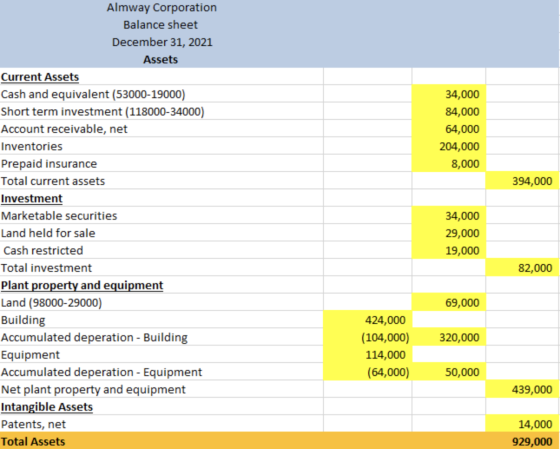Select the Equipment cost 114,000 cell
This screenshot has height=449, width=560.
pos(368,355)
